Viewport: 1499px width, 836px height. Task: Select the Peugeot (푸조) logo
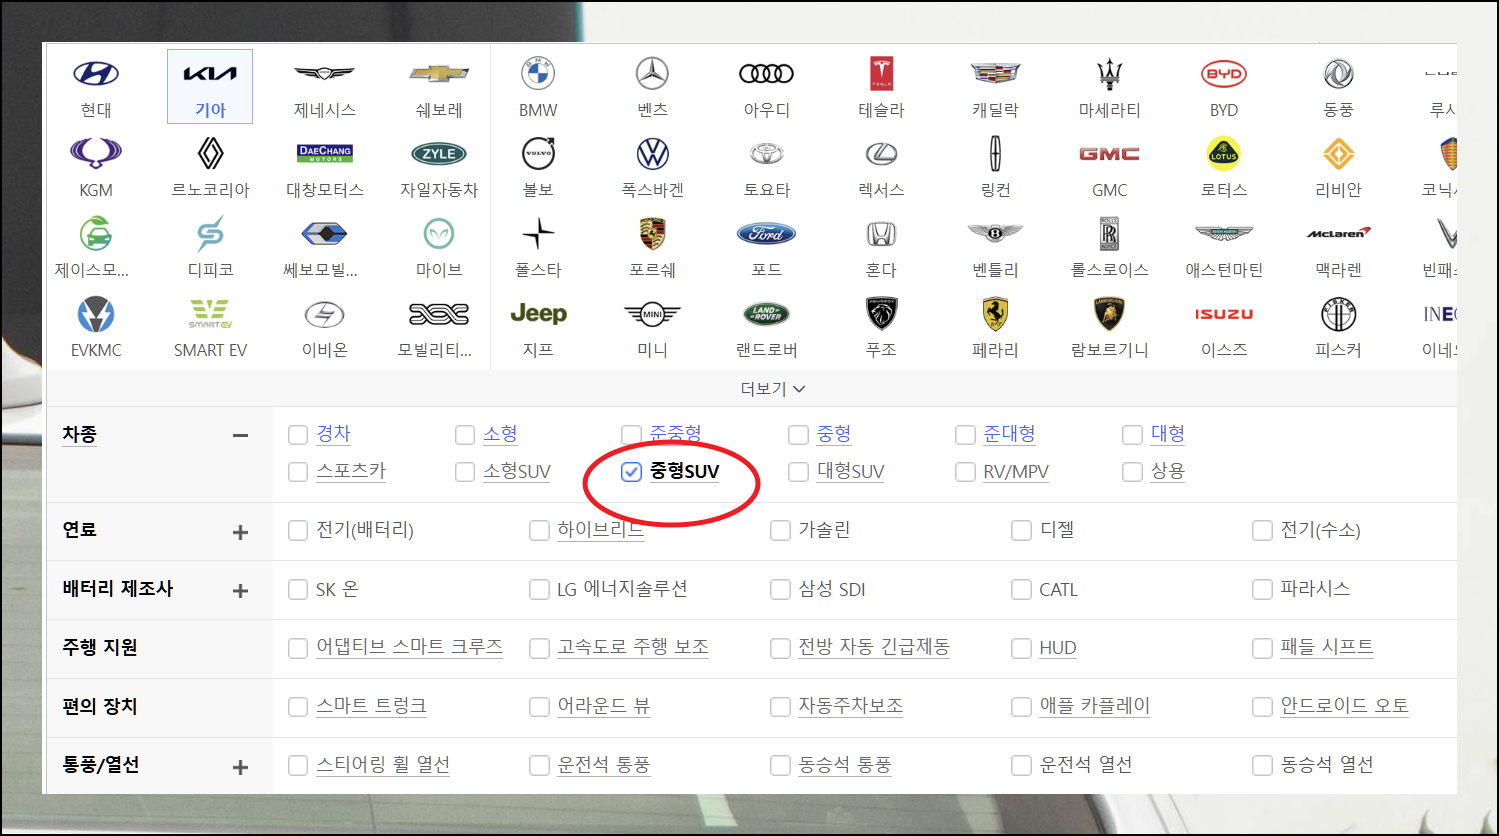[x=881, y=314]
